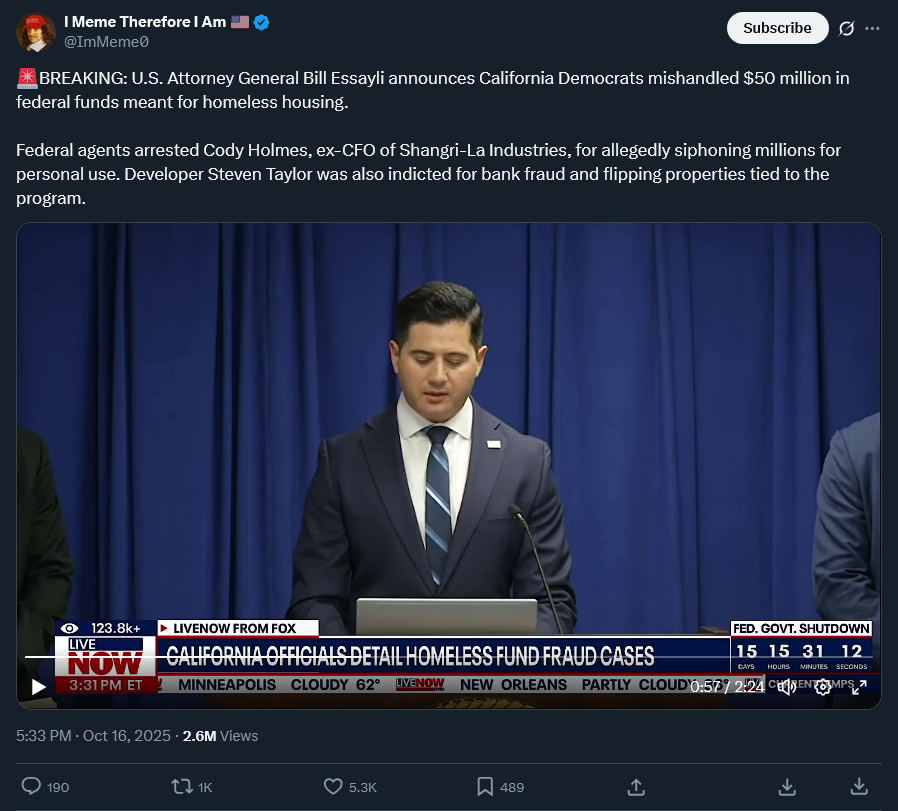Open the @ImMeme0 handle link
898x811 pixels.
(x=106, y=42)
